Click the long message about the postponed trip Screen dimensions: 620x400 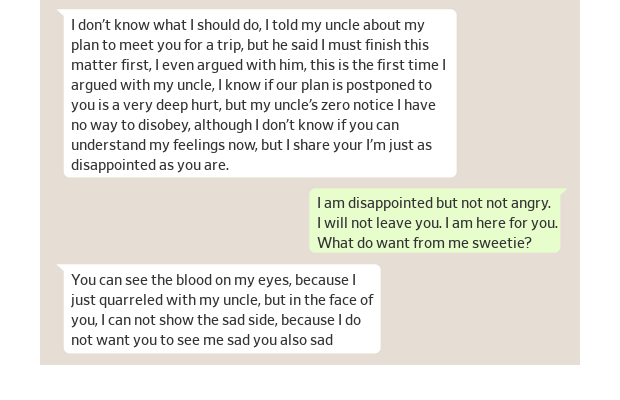tap(259, 94)
